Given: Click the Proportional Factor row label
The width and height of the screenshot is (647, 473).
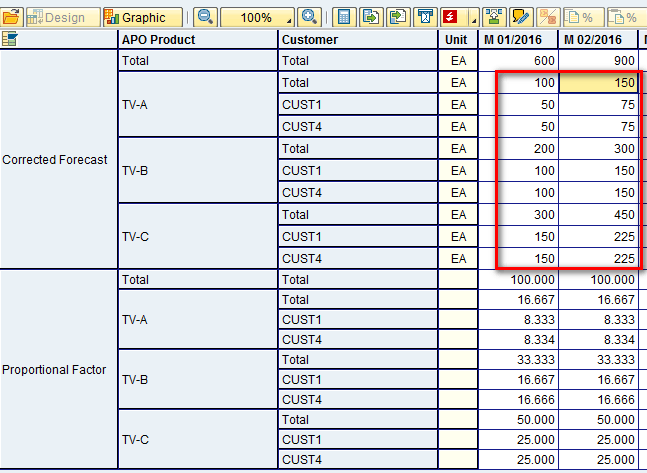Looking at the screenshot, I should pos(59,369).
